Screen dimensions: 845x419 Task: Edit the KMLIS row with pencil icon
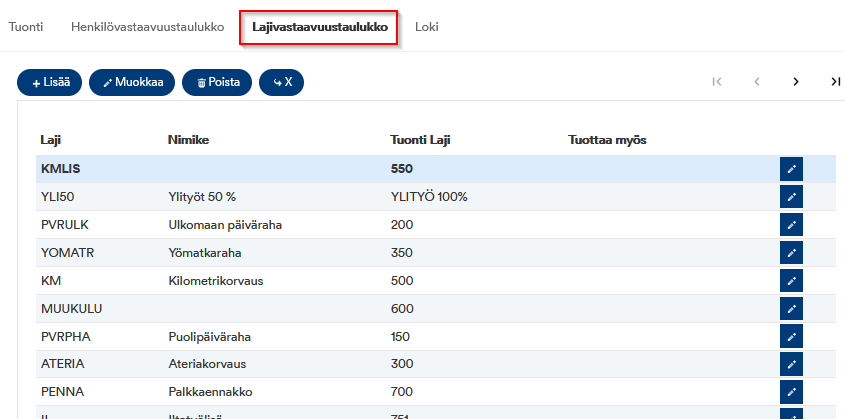(x=791, y=169)
